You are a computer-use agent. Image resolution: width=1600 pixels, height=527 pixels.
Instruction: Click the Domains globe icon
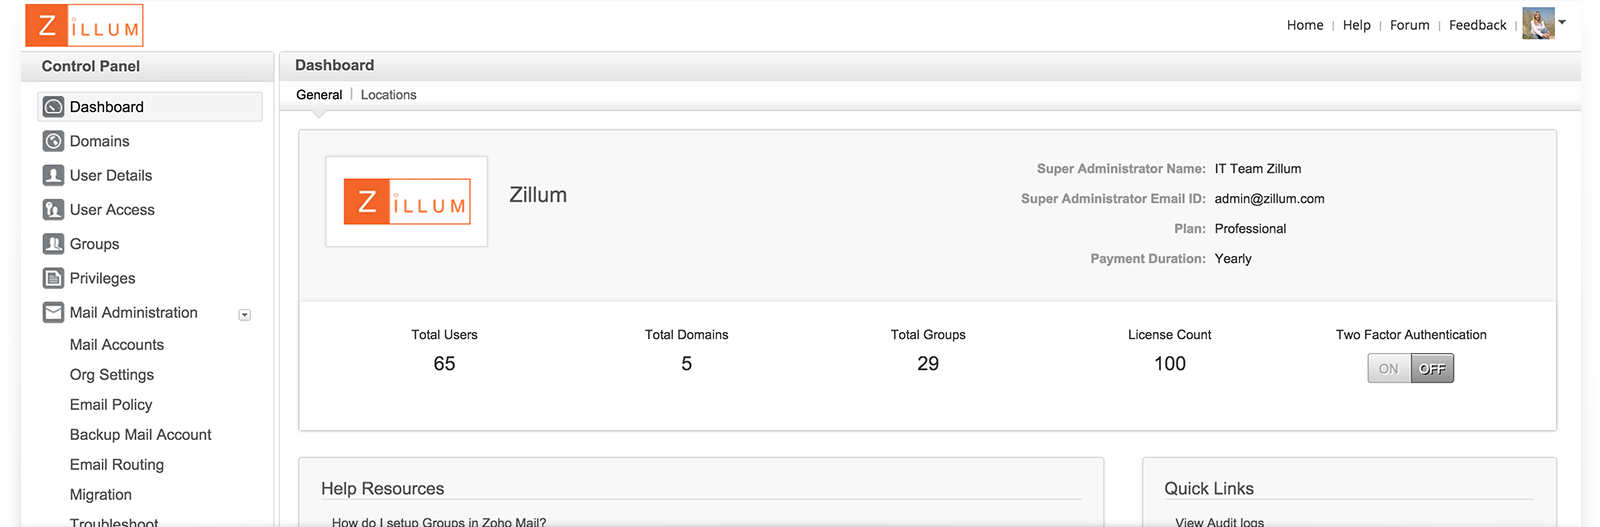pos(54,141)
